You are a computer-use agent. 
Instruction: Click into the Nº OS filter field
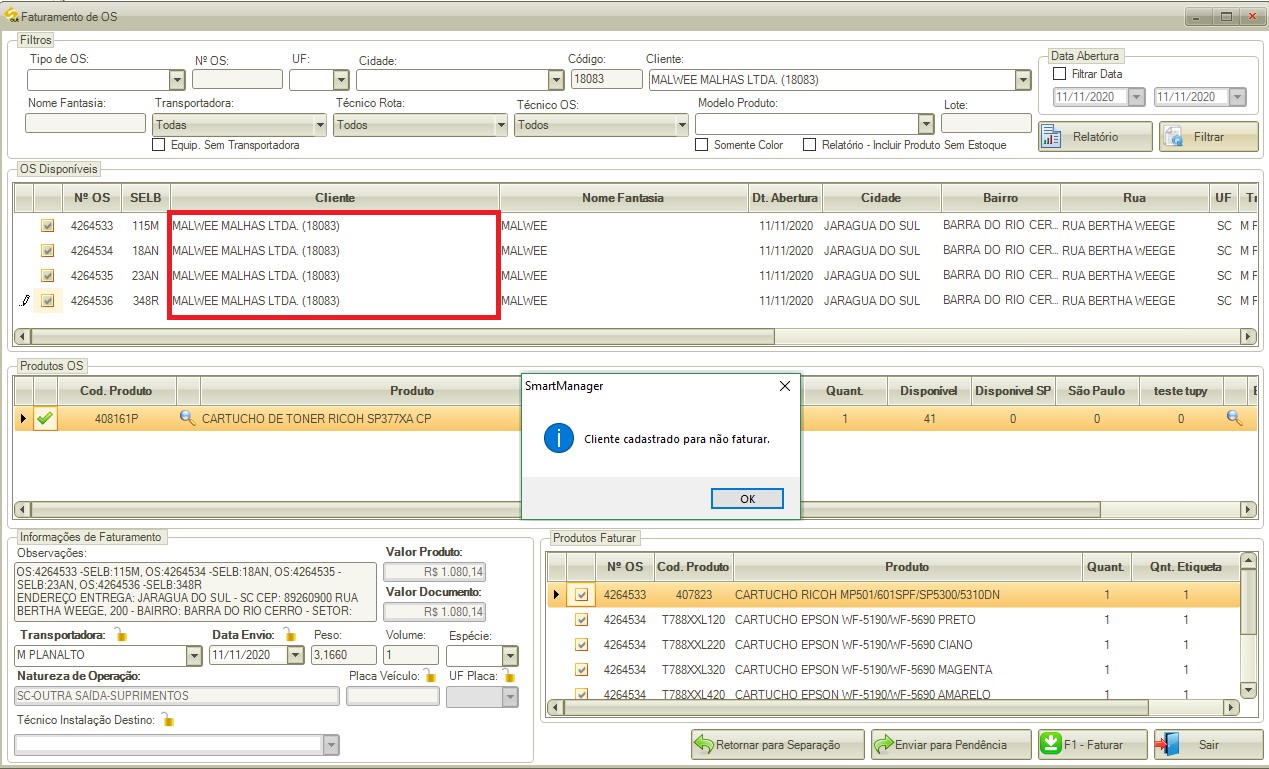coord(237,80)
